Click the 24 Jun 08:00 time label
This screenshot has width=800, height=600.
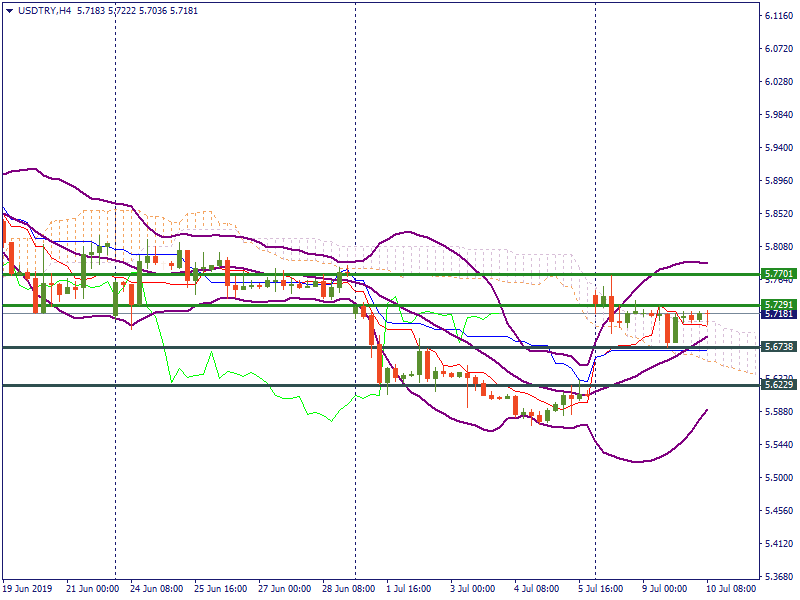click(155, 589)
